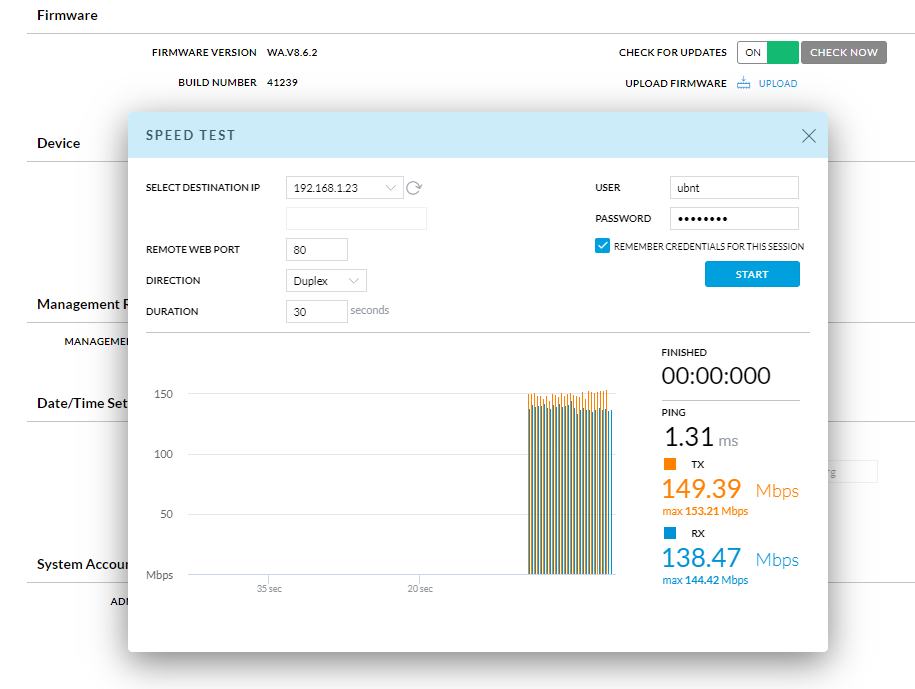Click the max 153.21 Mbps text
915x689 pixels.
pos(705,511)
